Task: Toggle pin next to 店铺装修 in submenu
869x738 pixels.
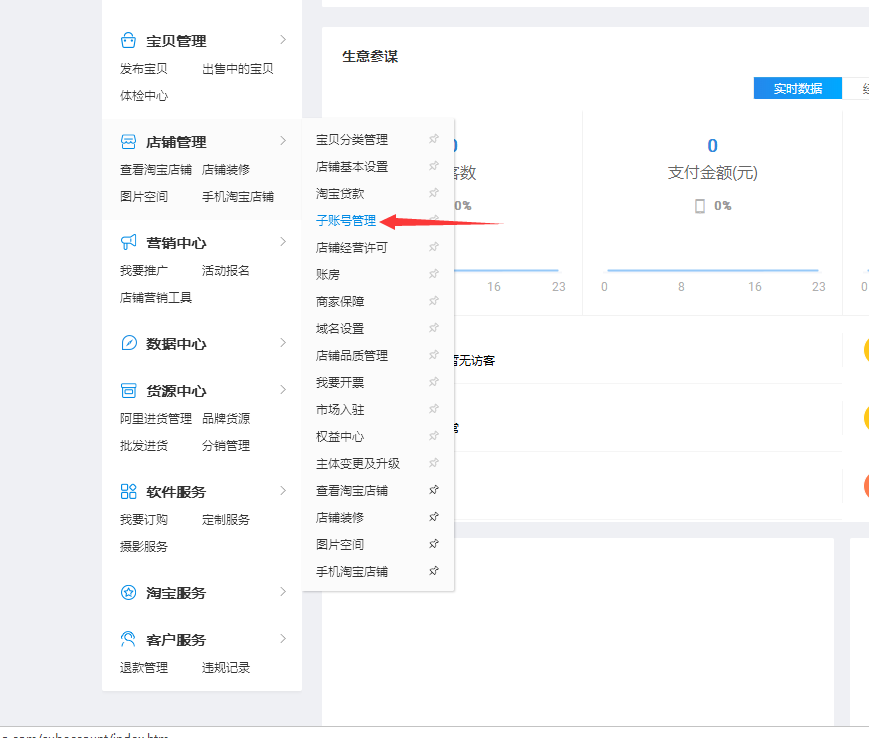Action: pyautogui.click(x=433, y=518)
